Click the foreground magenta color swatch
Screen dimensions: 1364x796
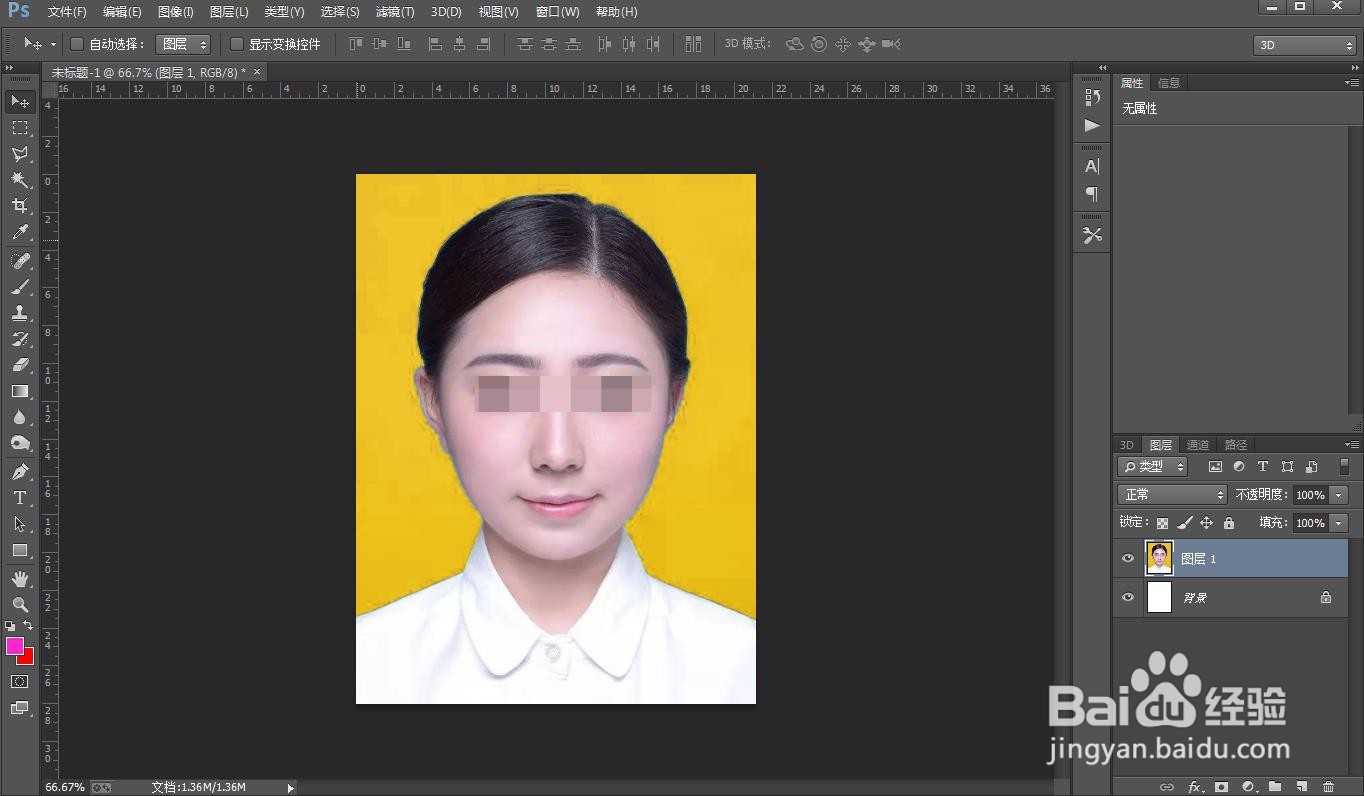(15, 646)
